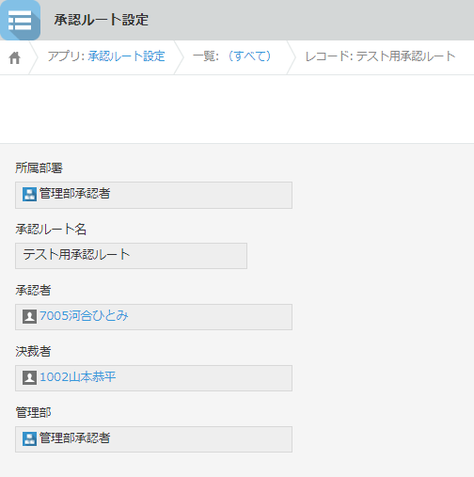Click the アプリ breadcrumb label

66,56
